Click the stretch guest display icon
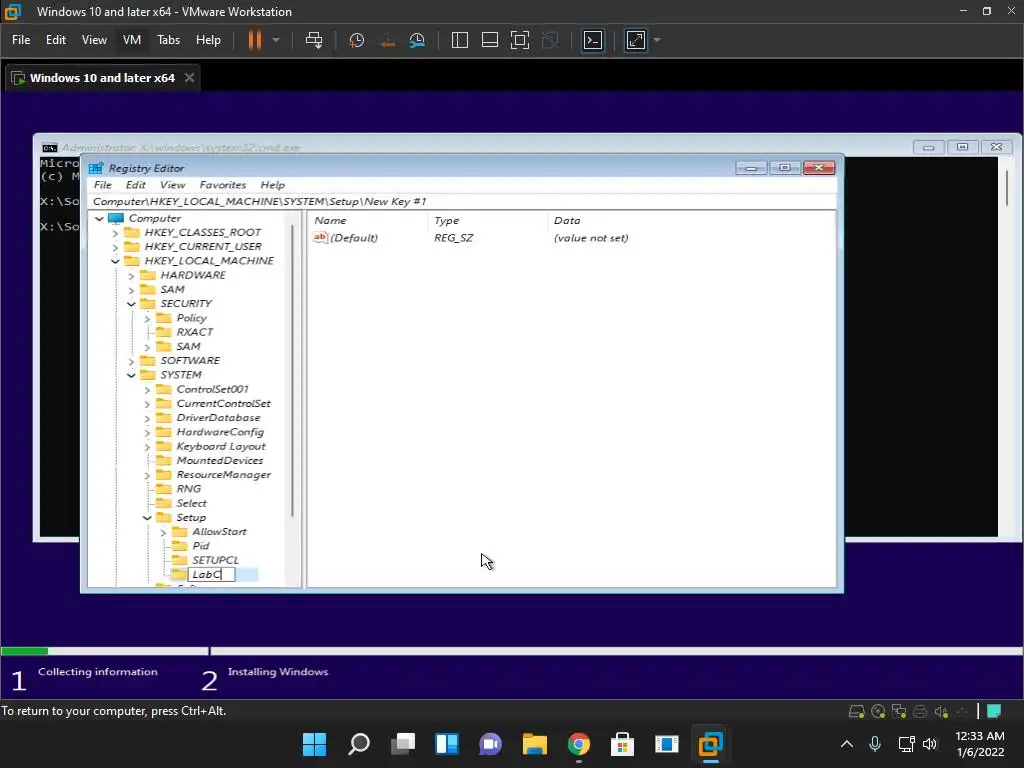The width and height of the screenshot is (1024, 768). (635, 40)
